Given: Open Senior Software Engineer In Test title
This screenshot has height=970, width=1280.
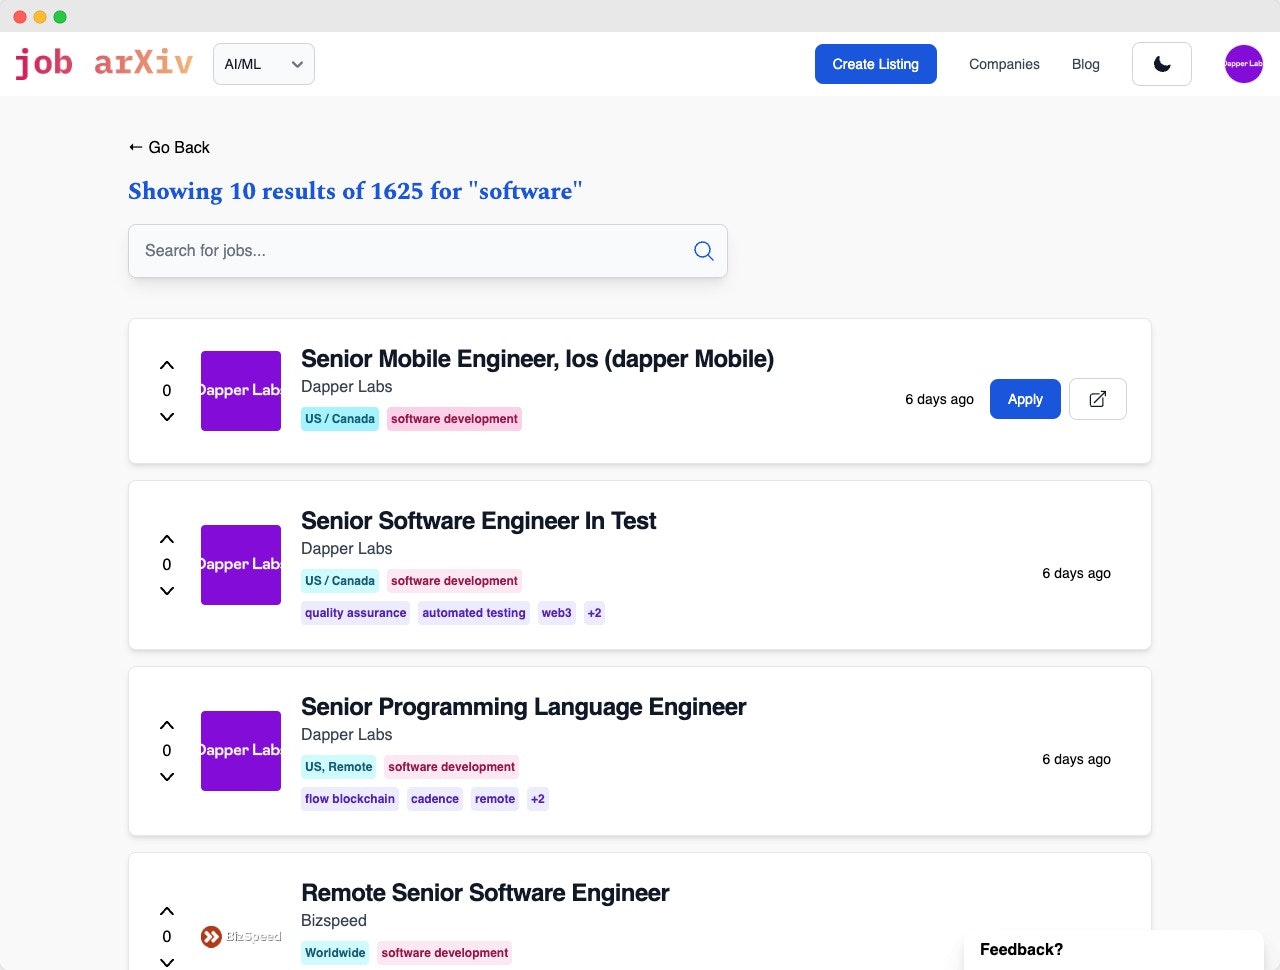Looking at the screenshot, I should coord(478,521).
